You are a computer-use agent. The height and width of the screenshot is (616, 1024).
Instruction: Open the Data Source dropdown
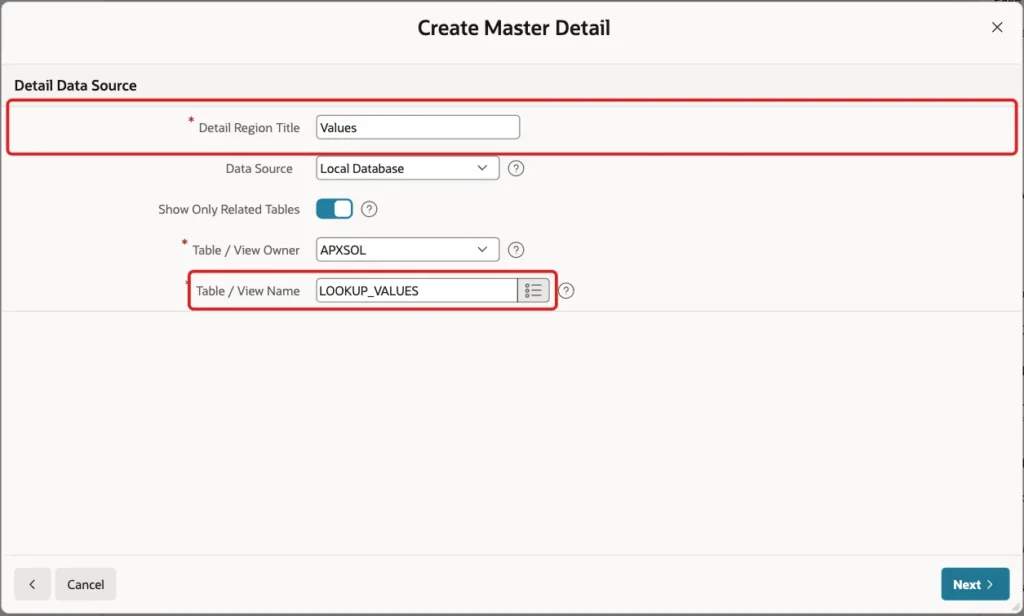click(x=408, y=169)
